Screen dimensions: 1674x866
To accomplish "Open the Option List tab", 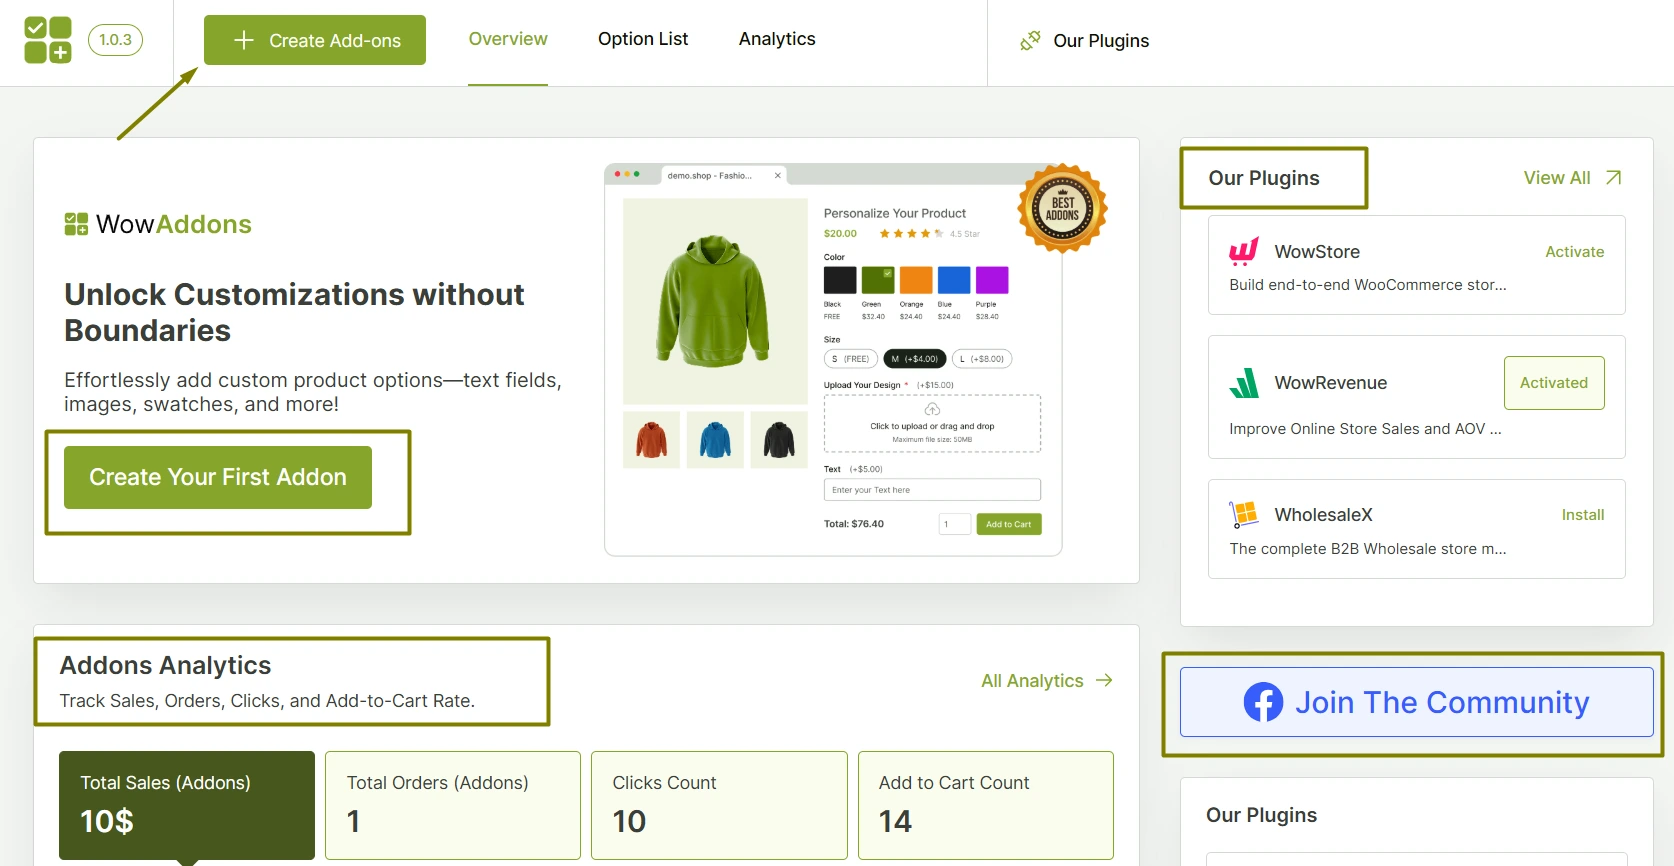I will coord(643,39).
